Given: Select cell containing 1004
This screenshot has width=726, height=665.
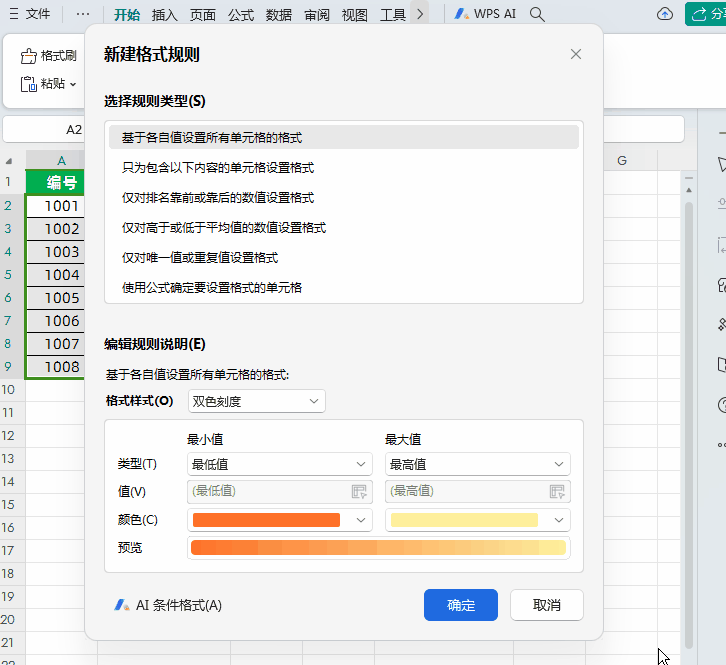Looking at the screenshot, I should pyautogui.click(x=56, y=275).
